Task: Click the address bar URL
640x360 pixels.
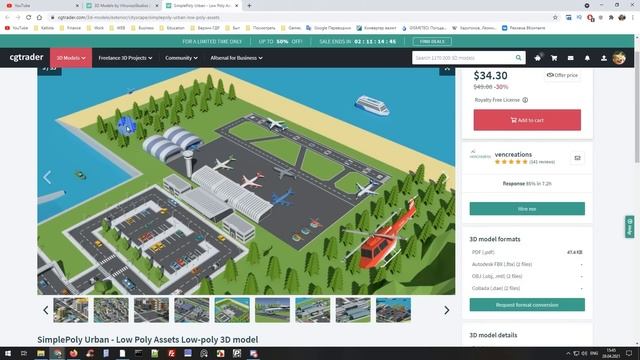Action: (x=139, y=18)
